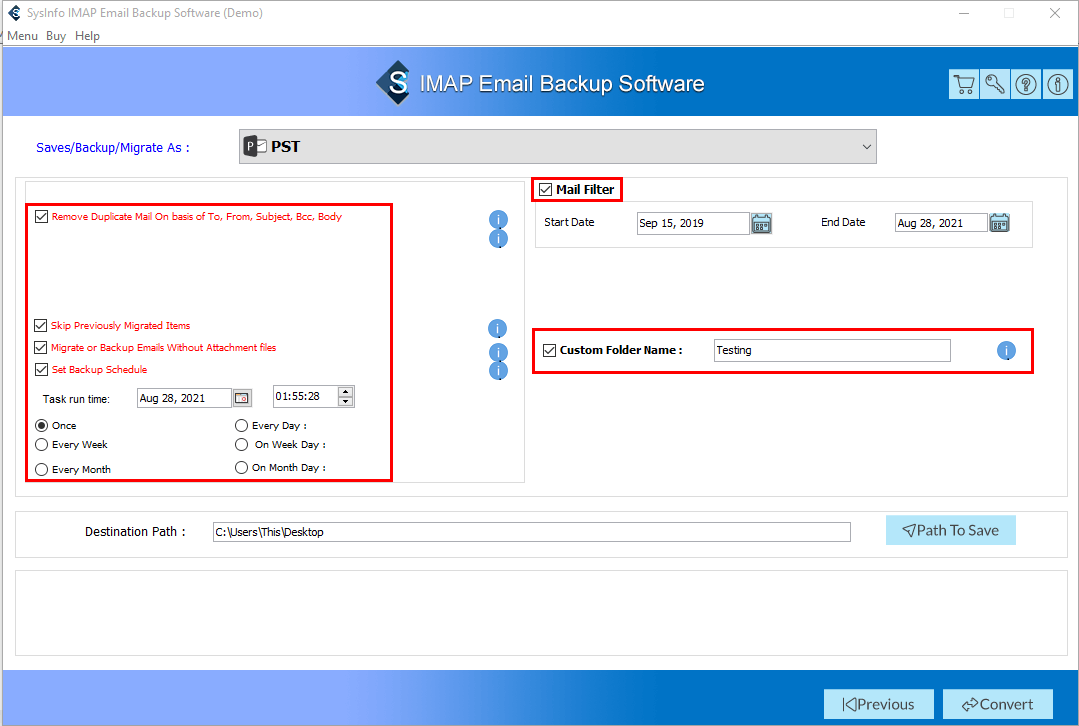Viewport: 1079px width, 726px height.
Task: Open Task run time calendar icon
Action: pyautogui.click(x=242, y=398)
